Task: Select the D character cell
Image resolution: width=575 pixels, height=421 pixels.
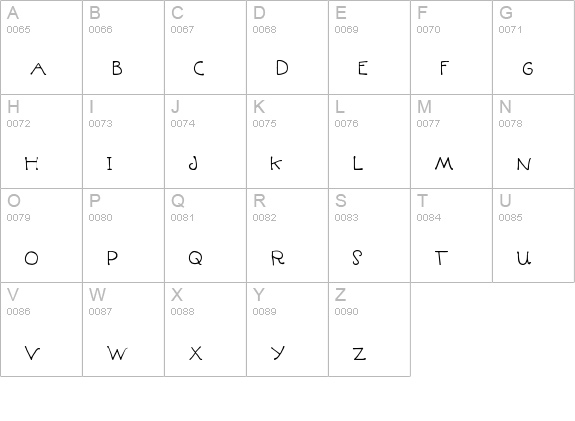Action: (x=288, y=47)
